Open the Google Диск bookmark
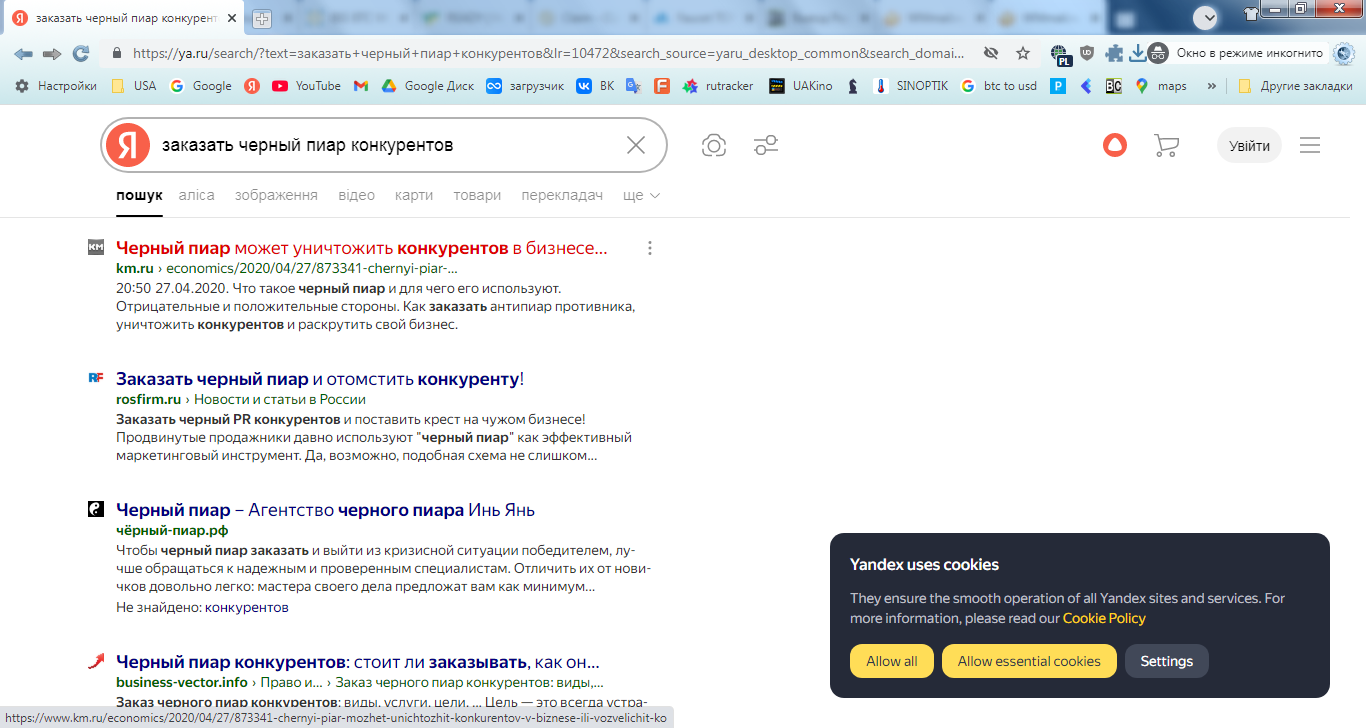Screen dimensions: 1366x728 428,86
